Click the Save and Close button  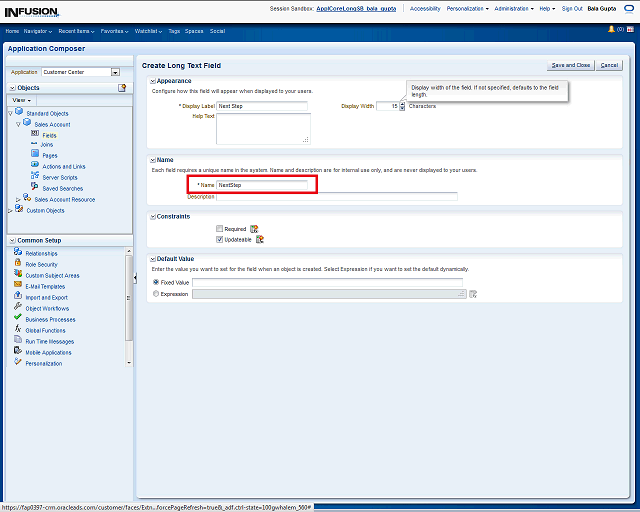[x=571, y=65]
